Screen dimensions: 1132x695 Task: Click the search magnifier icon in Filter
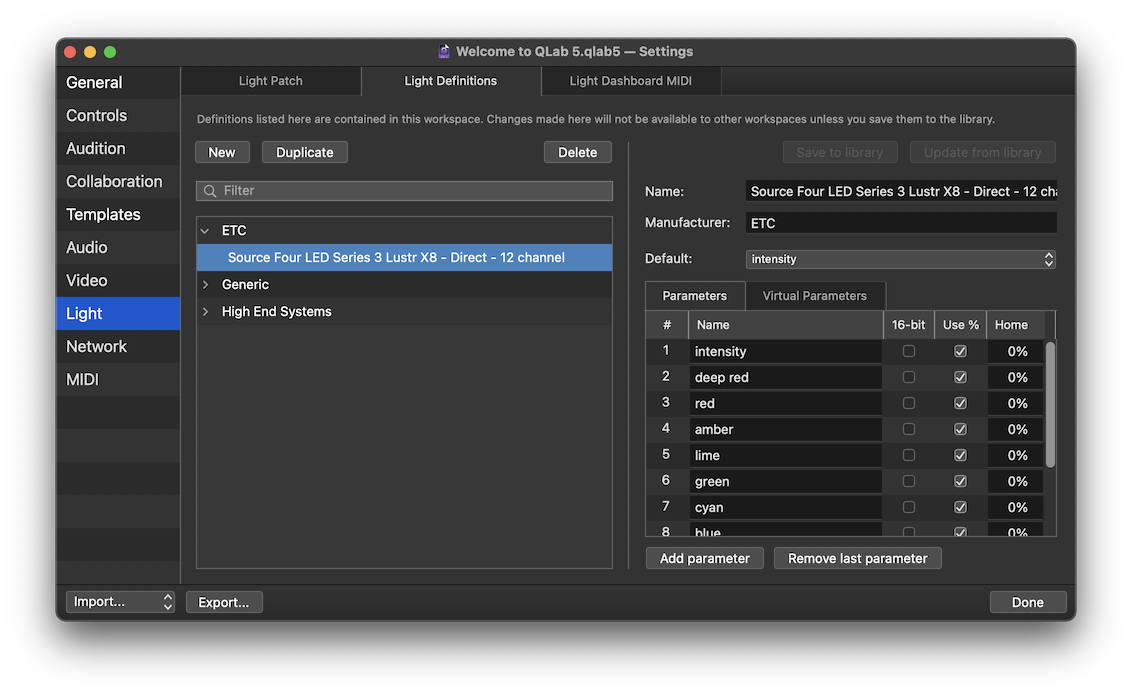(x=210, y=191)
